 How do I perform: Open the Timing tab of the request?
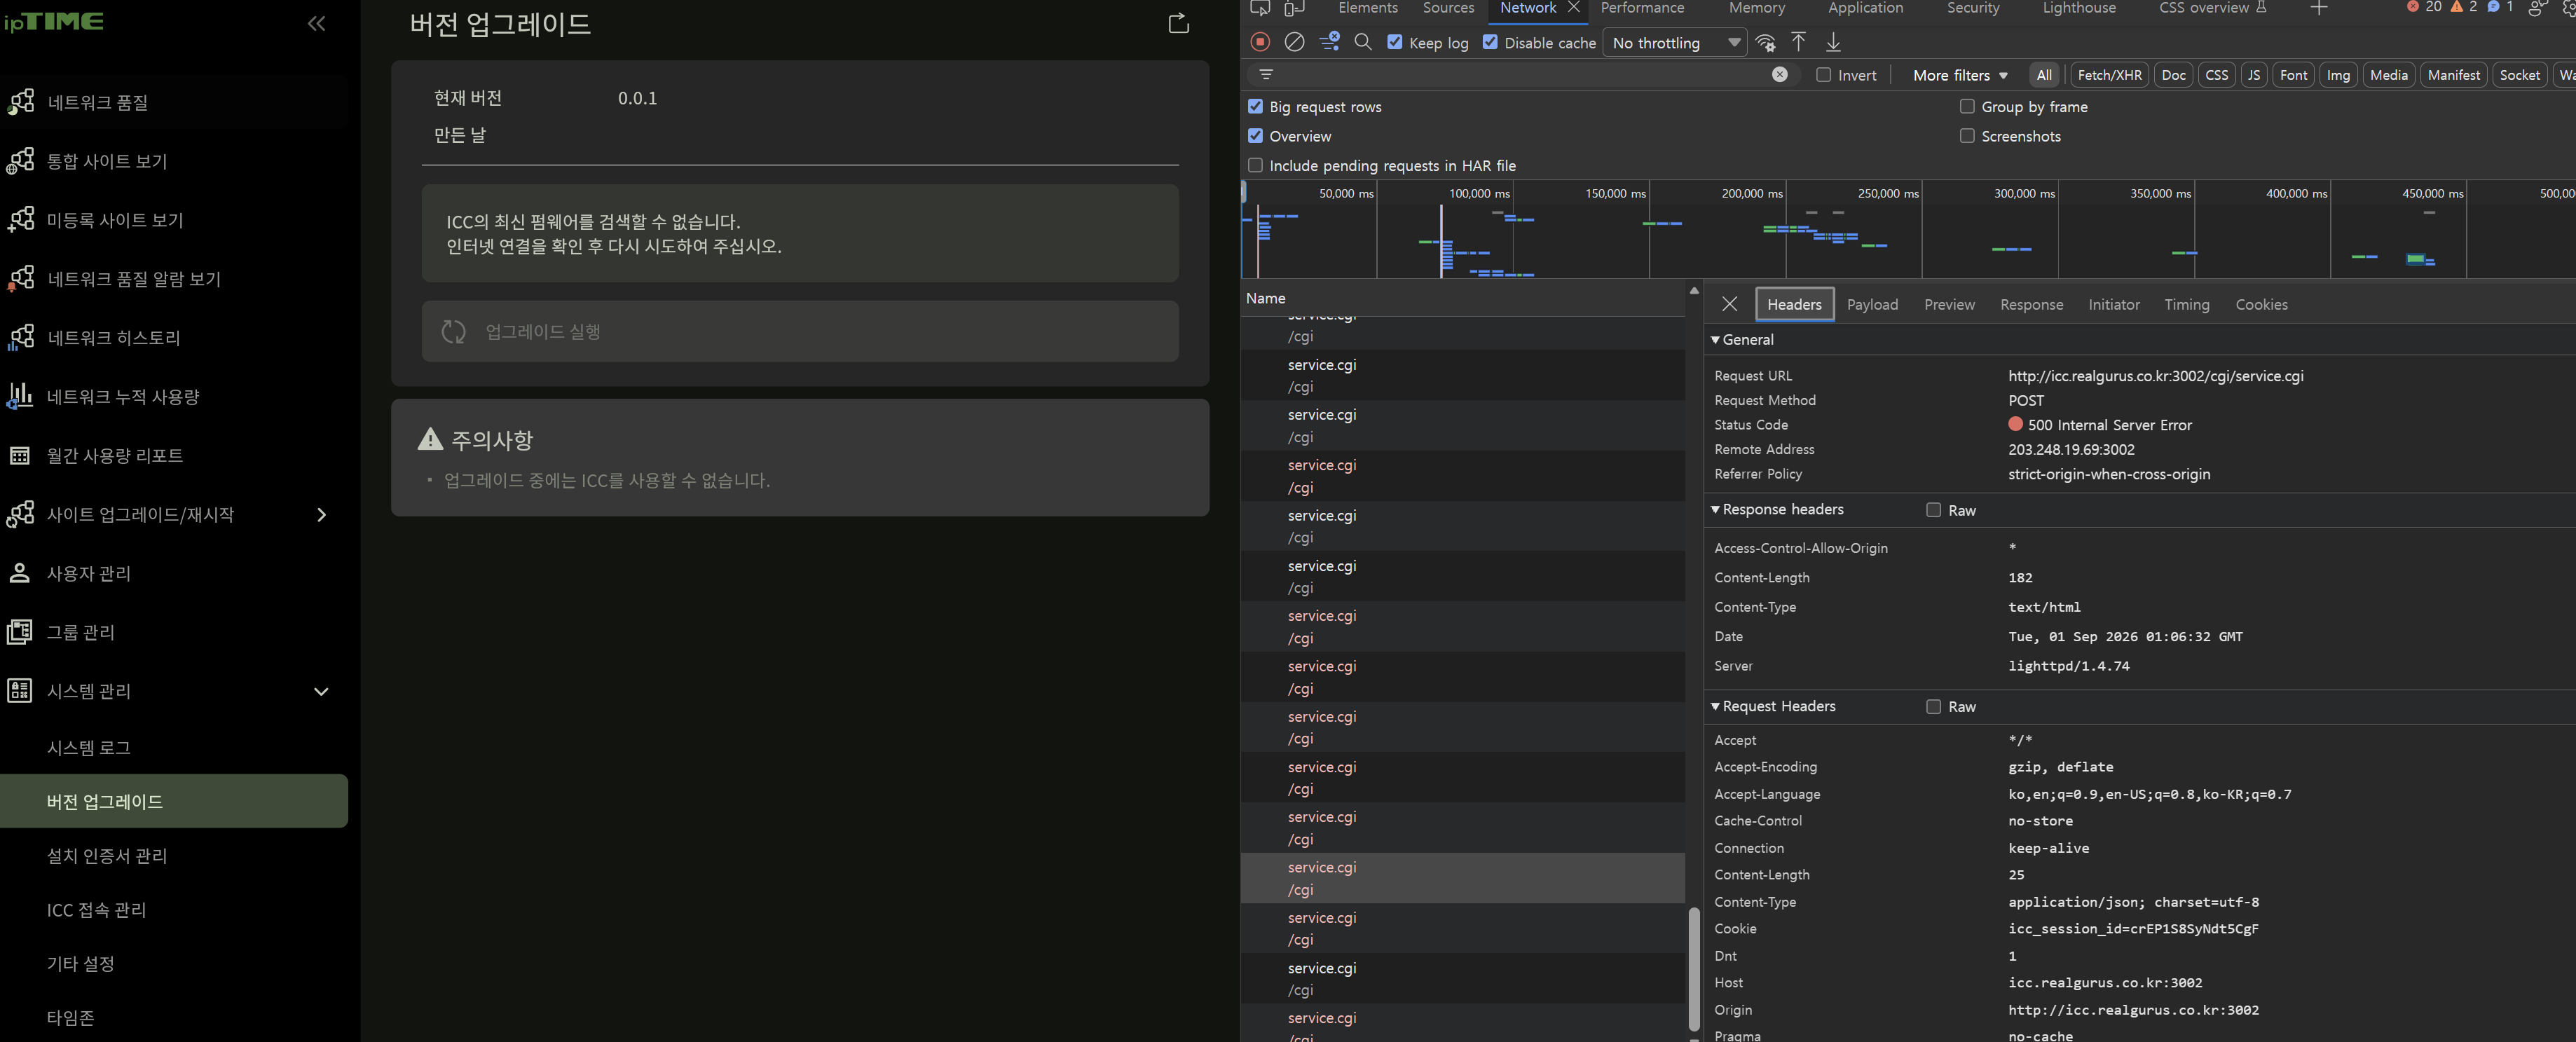pos(2186,304)
